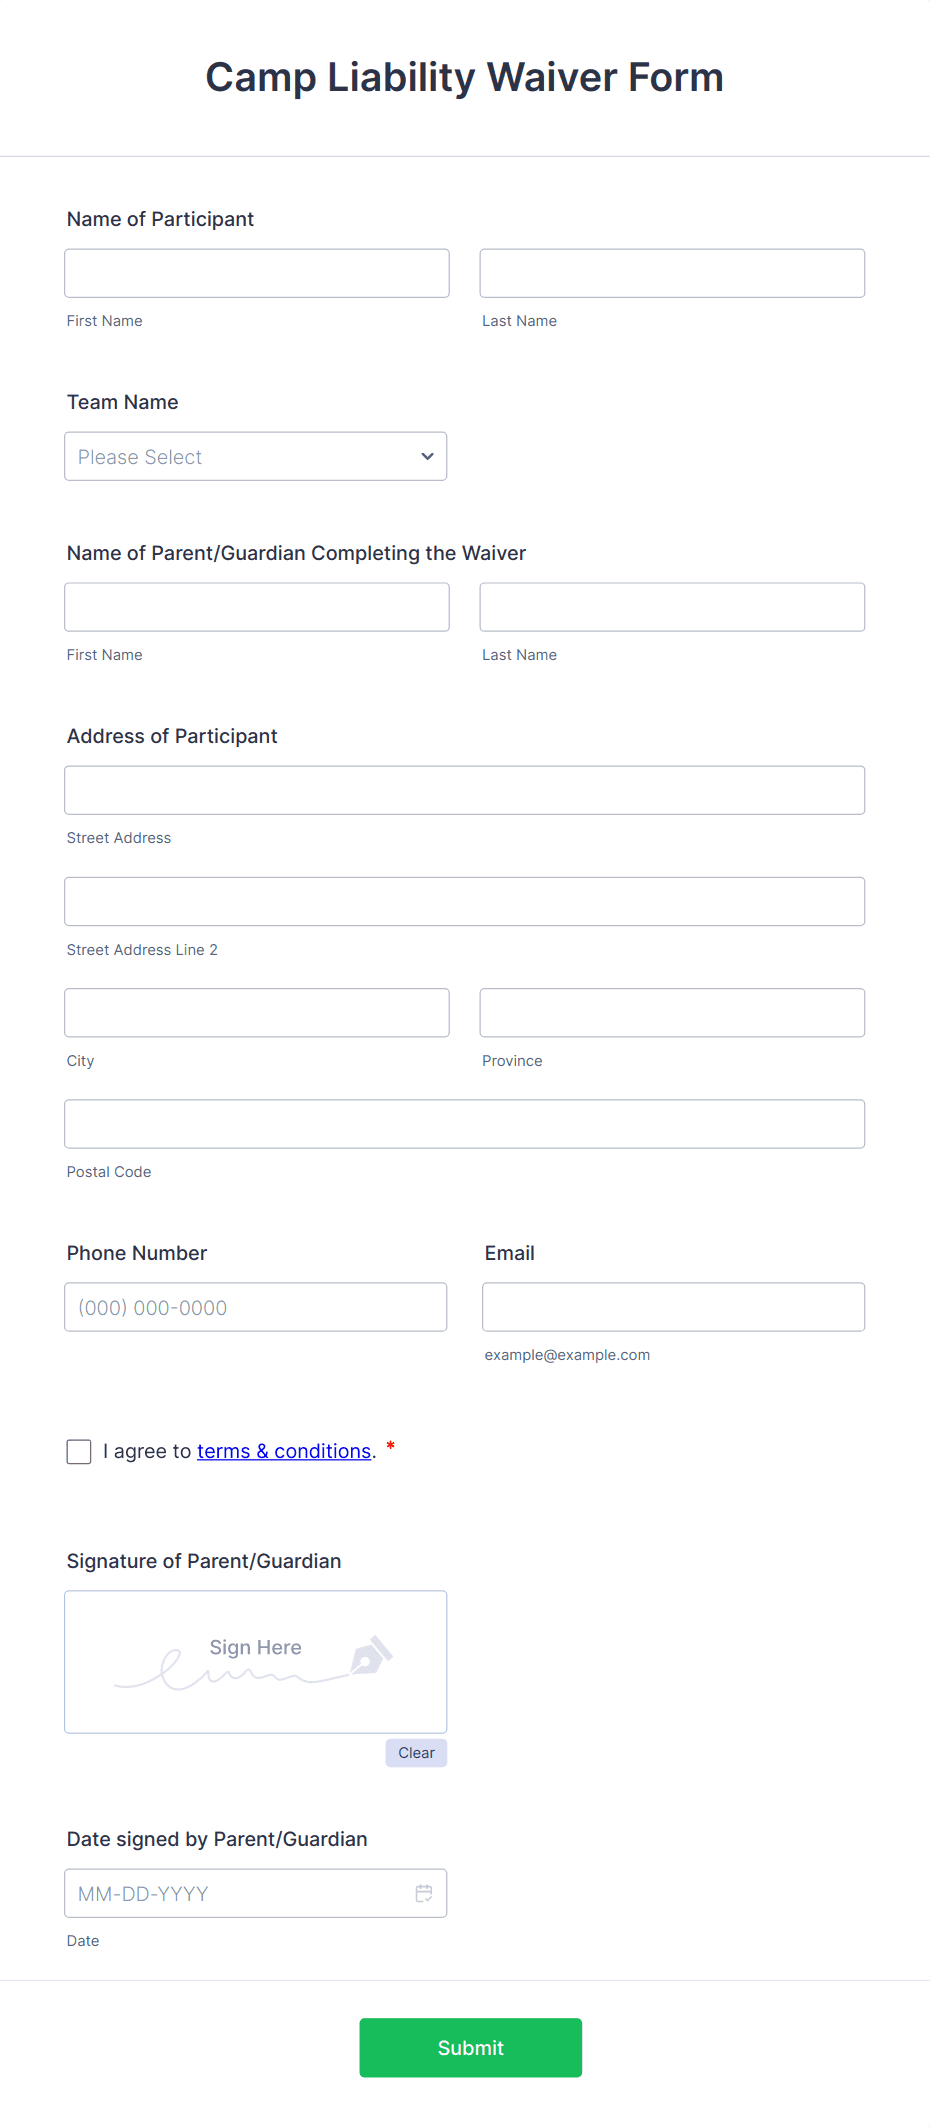Screen dimensions: 930x2127
Task: Click the Street Address field
Action: [x=464, y=789]
